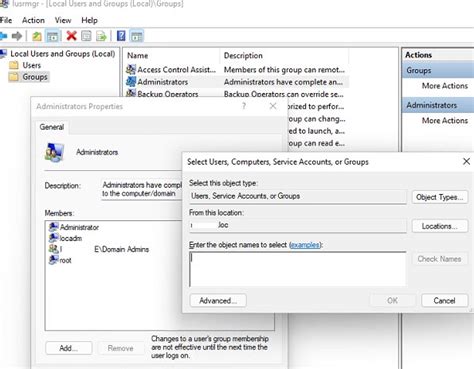474x369 pixels.
Task: Click the Backup Operators group icon
Action: 131,93
